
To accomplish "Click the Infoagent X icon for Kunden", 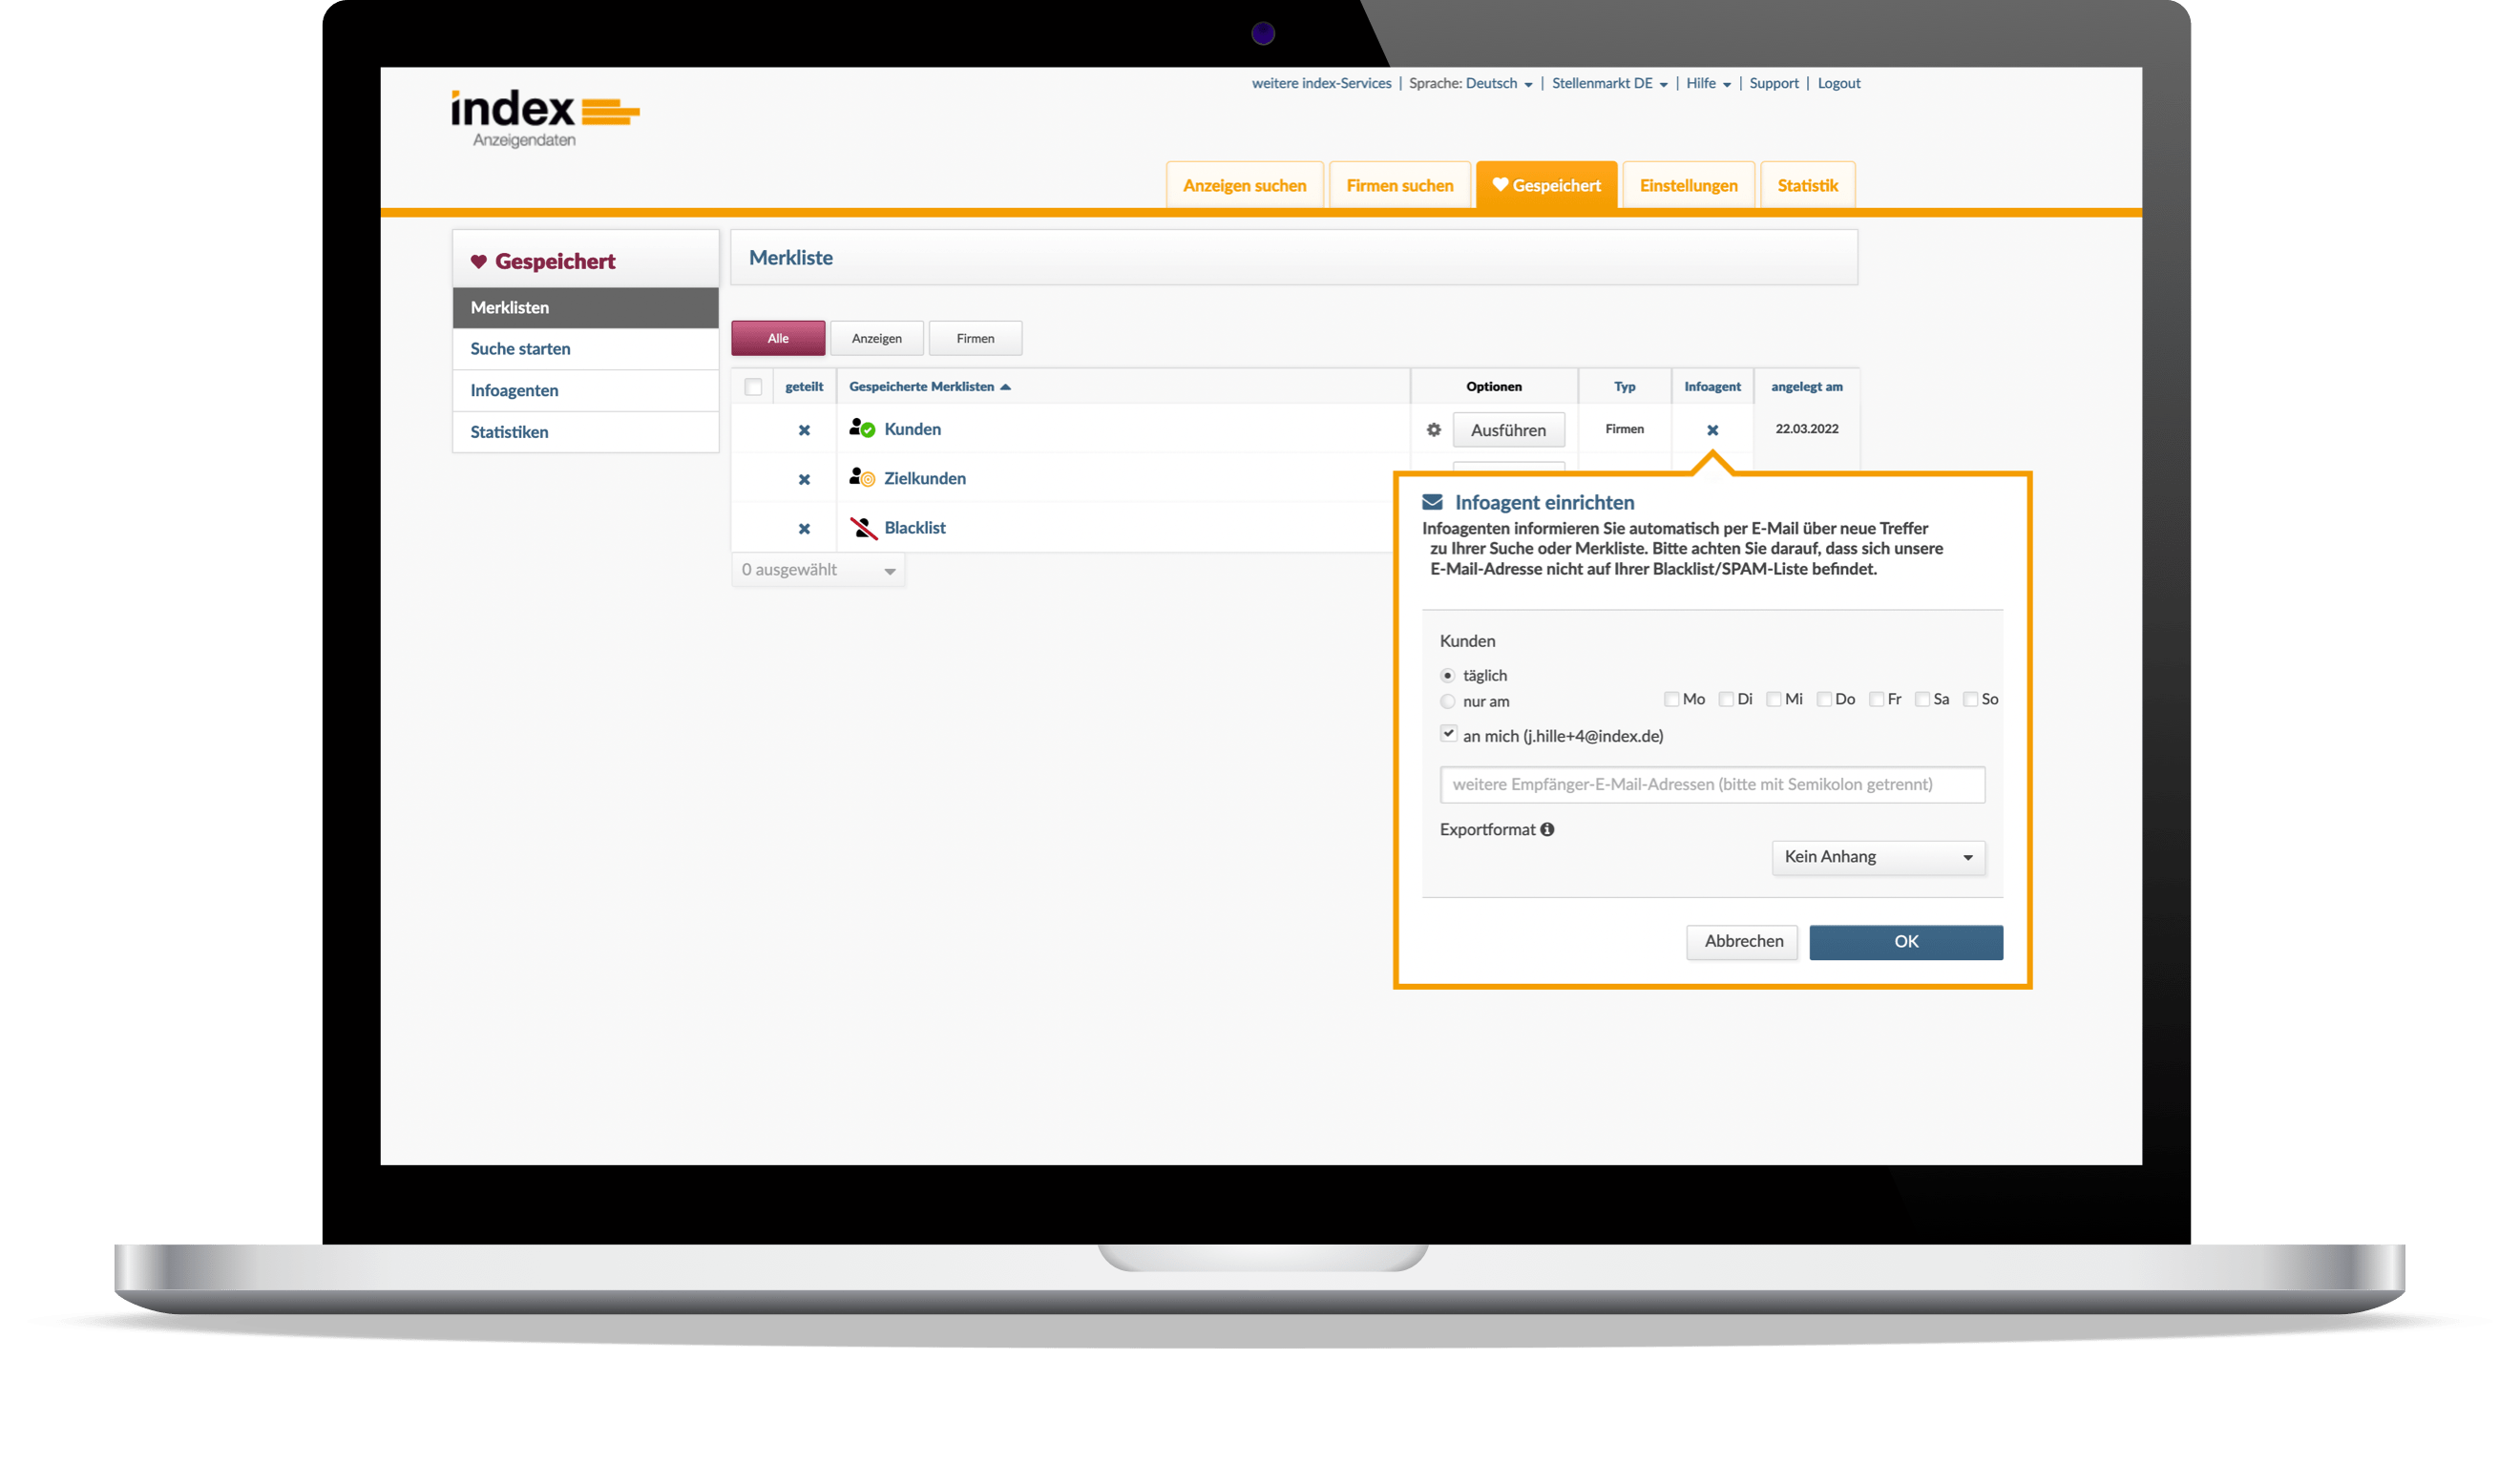I will (1712, 430).
